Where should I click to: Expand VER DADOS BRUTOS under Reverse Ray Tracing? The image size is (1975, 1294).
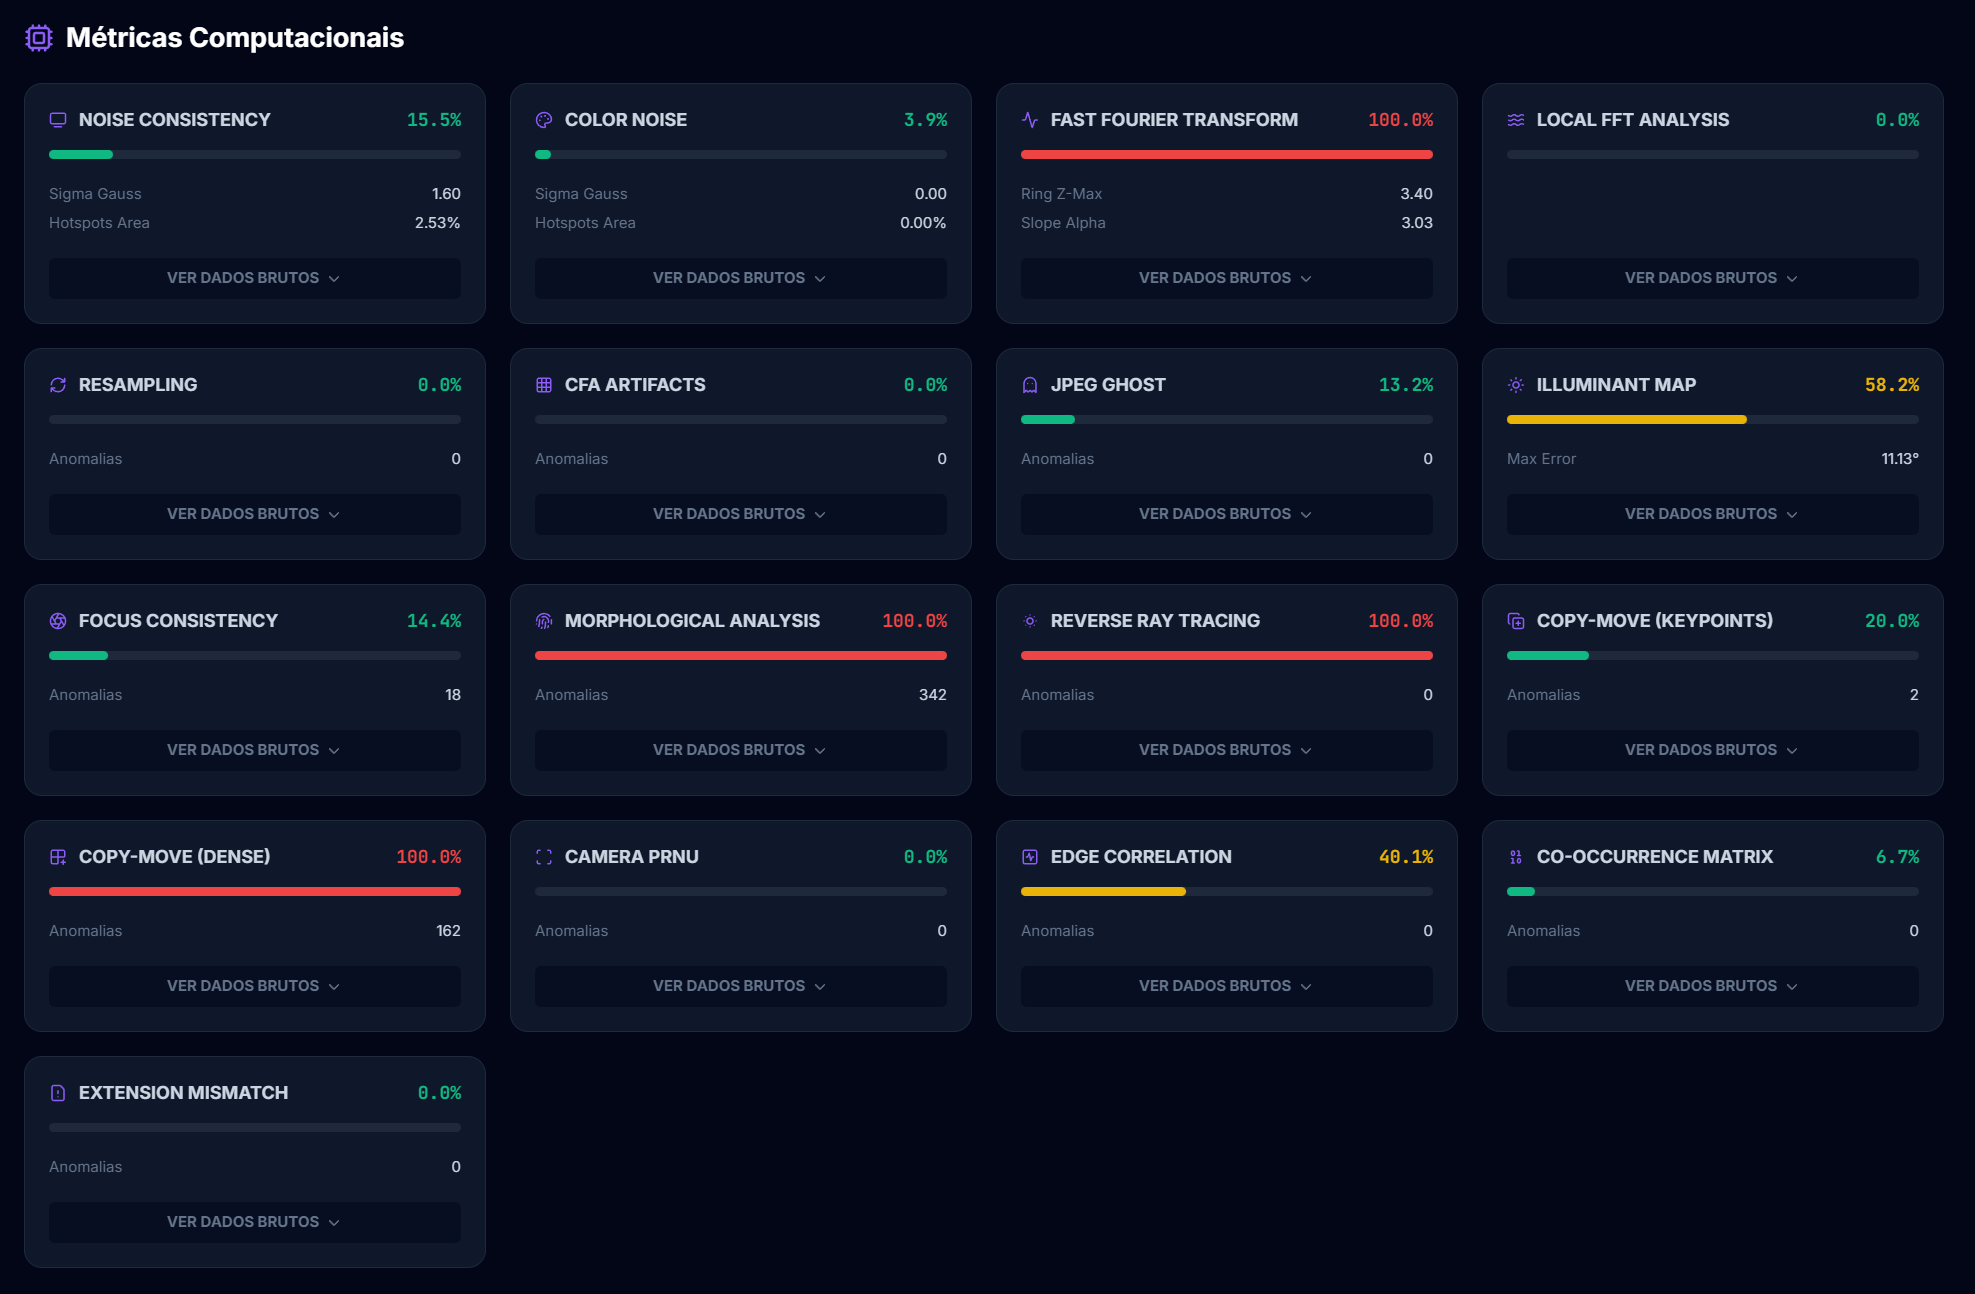(x=1225, y=750)
